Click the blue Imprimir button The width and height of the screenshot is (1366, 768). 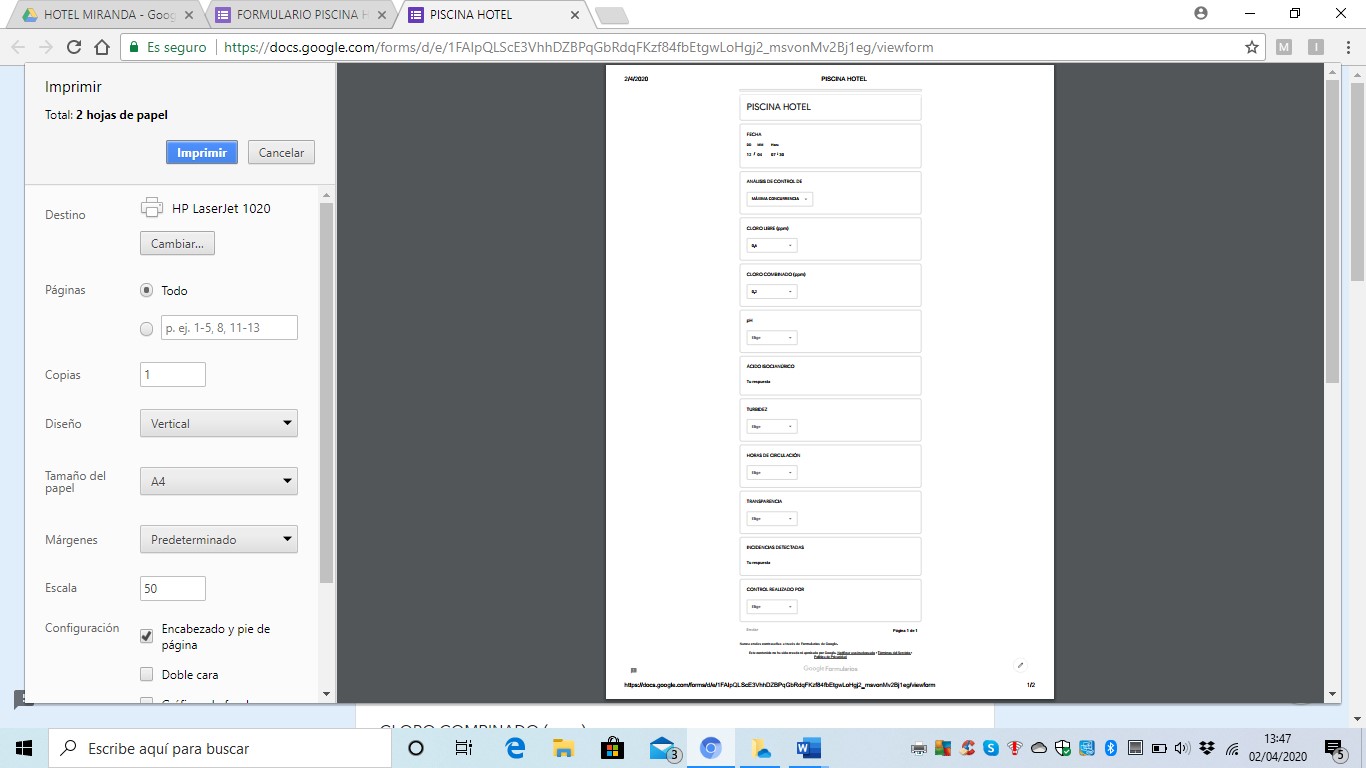(x=201, y=153)
